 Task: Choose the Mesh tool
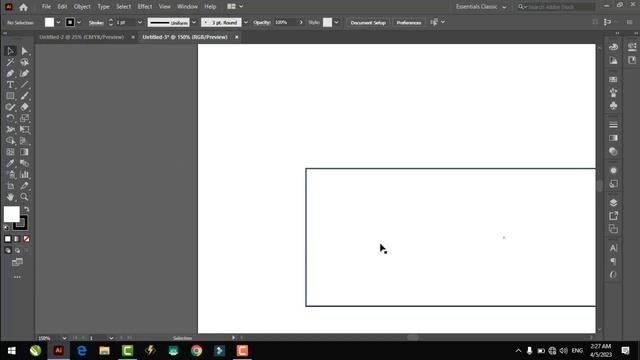[10, 152]
